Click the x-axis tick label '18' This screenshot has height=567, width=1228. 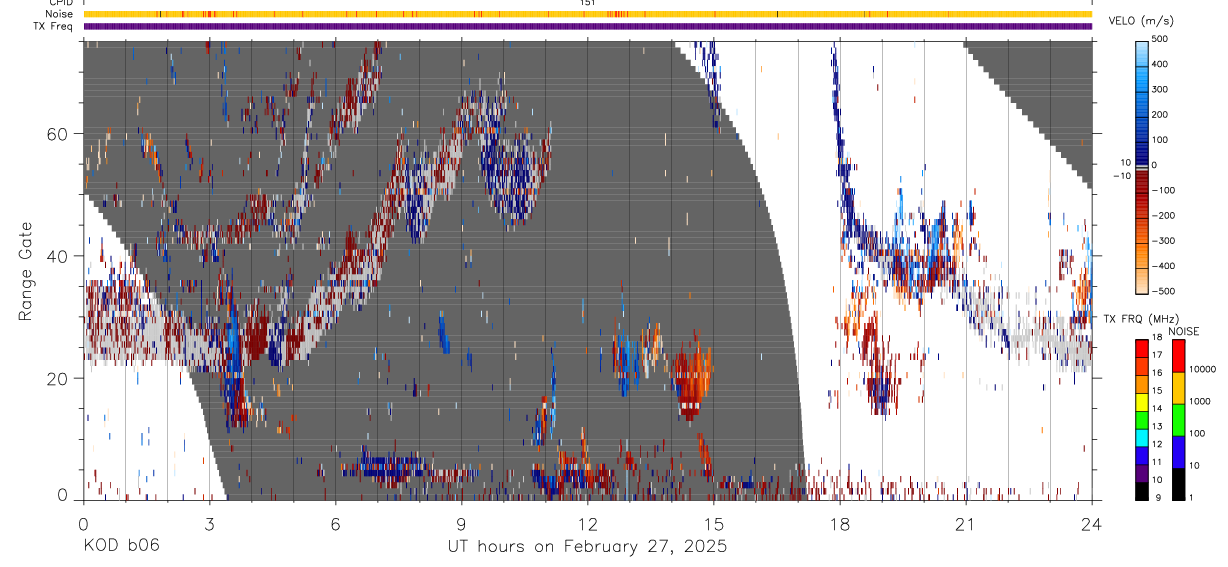[x=839, y=524]
